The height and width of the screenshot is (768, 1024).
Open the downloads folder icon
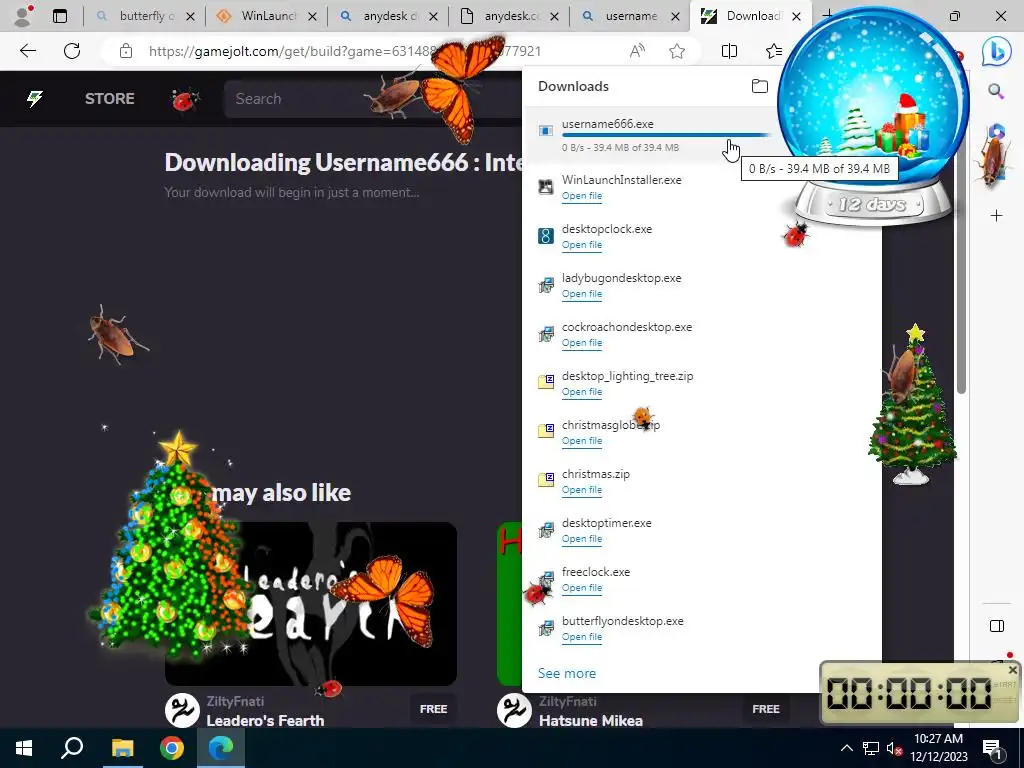[x=760, y=86]
